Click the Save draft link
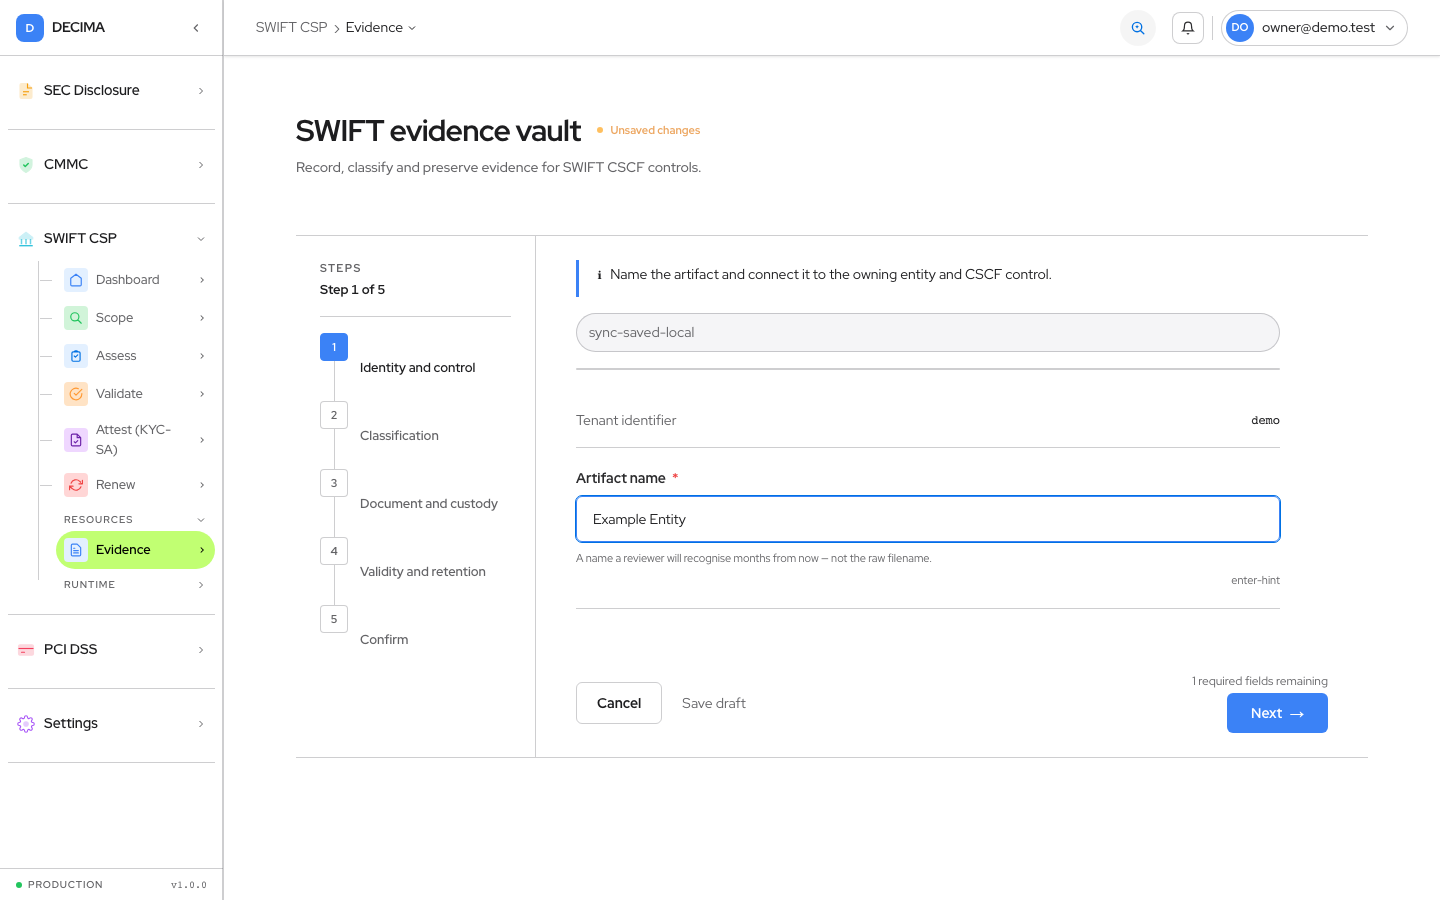This screenshot has width=1440, height=900. 714,703
